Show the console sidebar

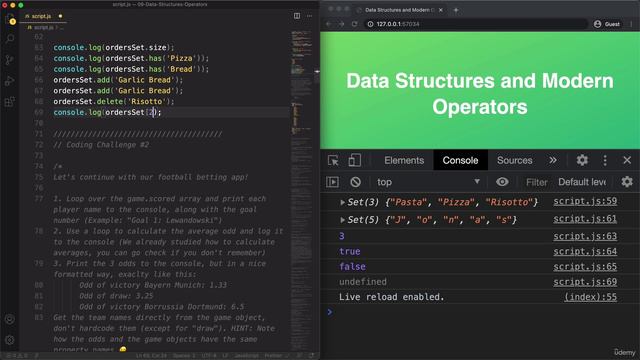pos(332,182)
